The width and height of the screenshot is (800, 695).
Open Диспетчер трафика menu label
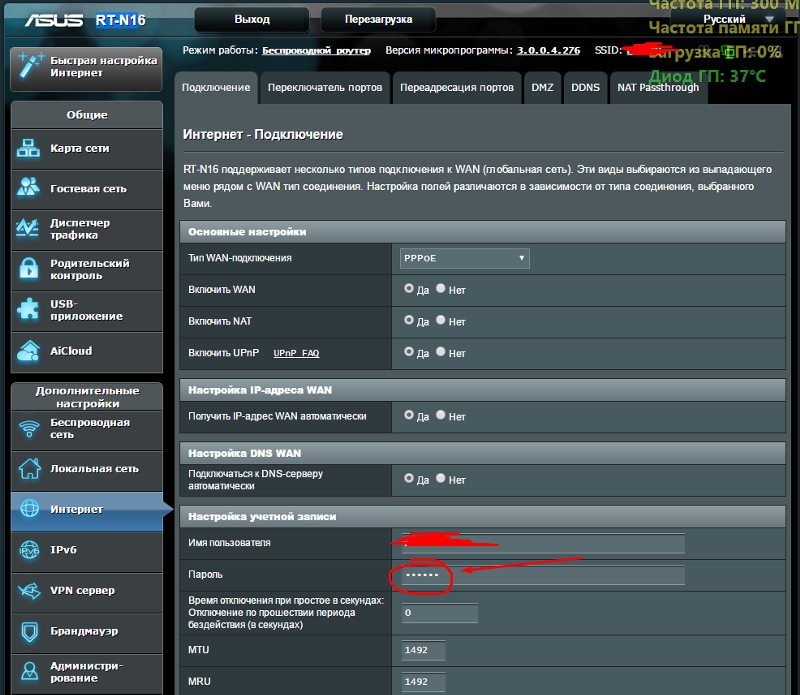coord(80,229)
